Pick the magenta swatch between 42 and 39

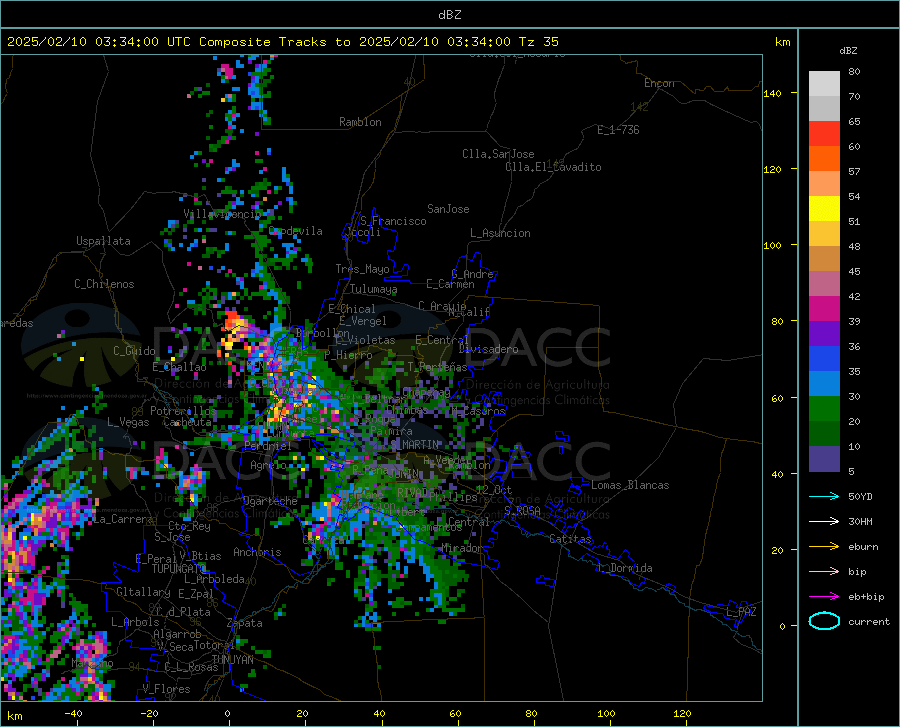[x=824, y=309]
